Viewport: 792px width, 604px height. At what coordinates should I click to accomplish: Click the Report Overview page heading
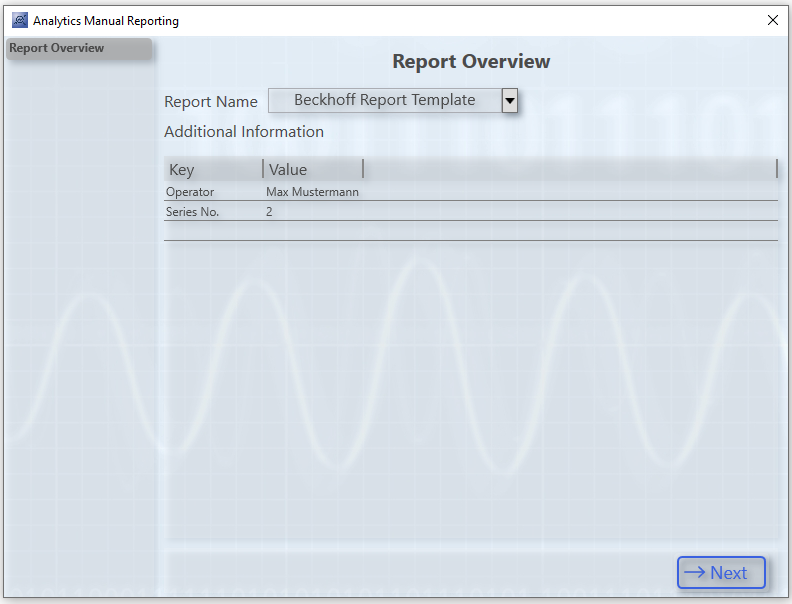(x=471, y=61)
